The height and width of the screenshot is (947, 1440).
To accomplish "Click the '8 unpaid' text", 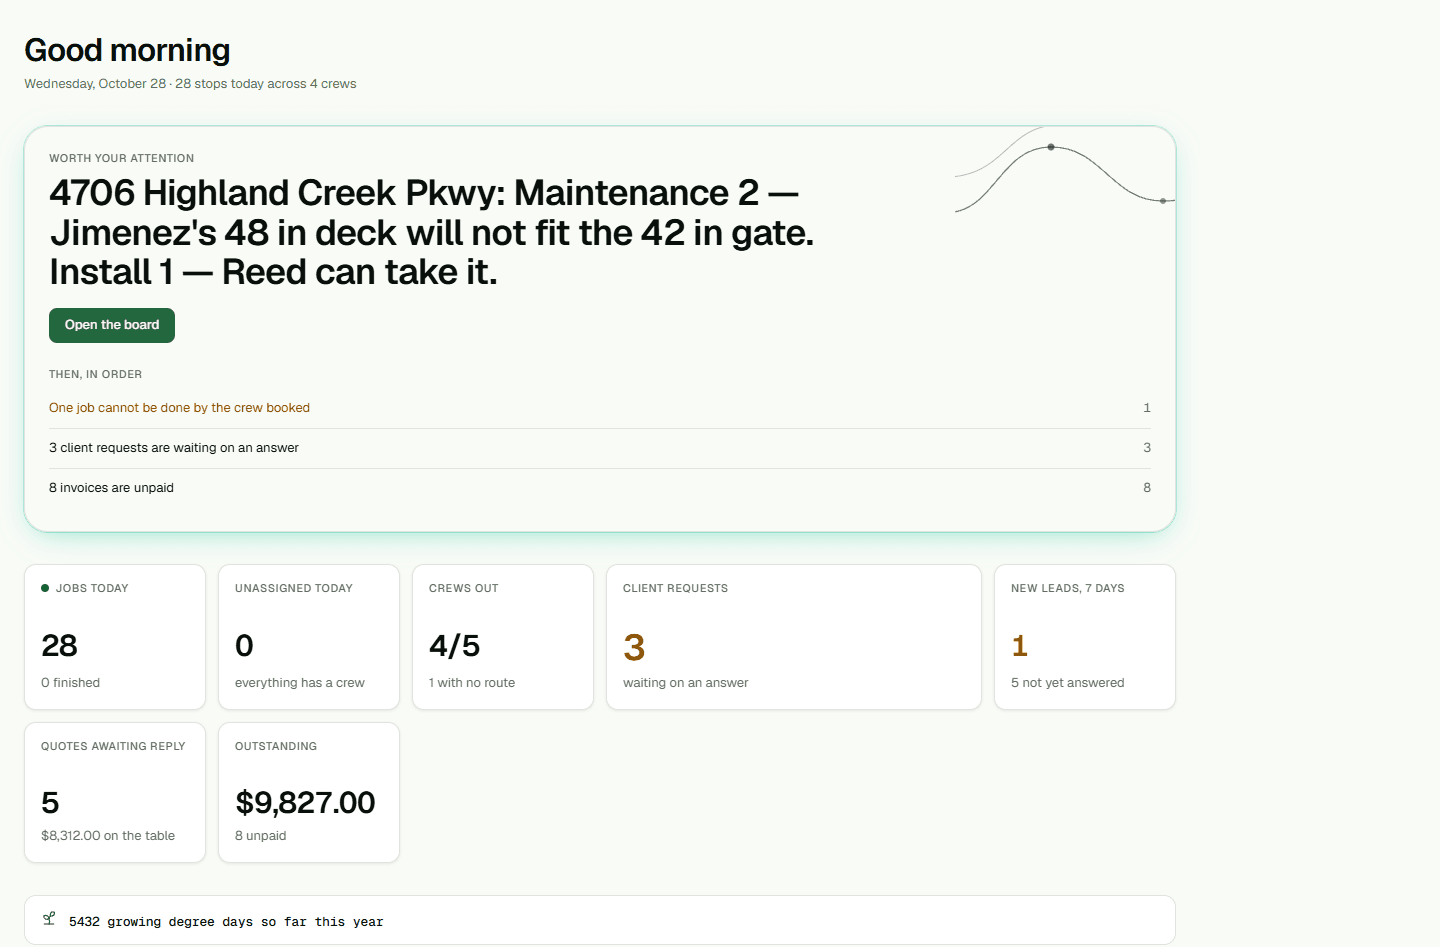I will [x=260, y=836].
